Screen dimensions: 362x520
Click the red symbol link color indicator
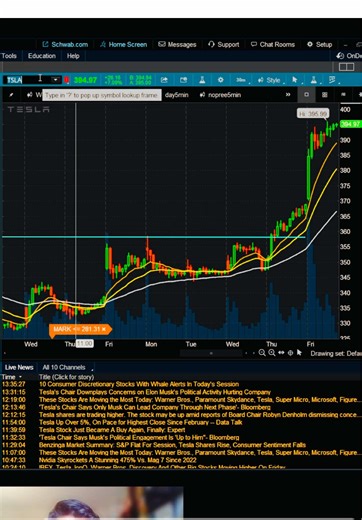pos(66,80)
